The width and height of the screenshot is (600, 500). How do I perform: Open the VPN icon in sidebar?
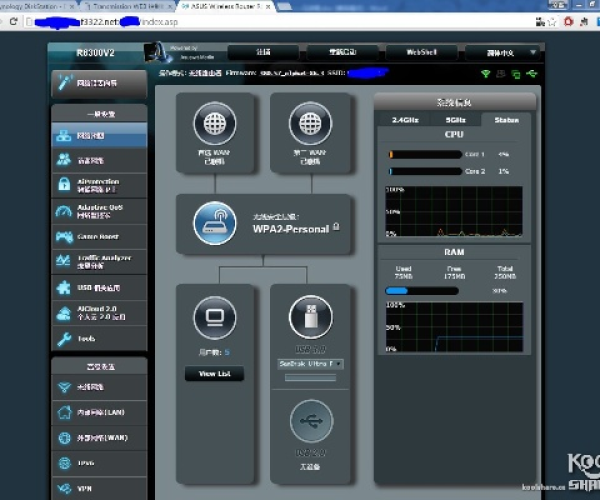pos(64,488)
